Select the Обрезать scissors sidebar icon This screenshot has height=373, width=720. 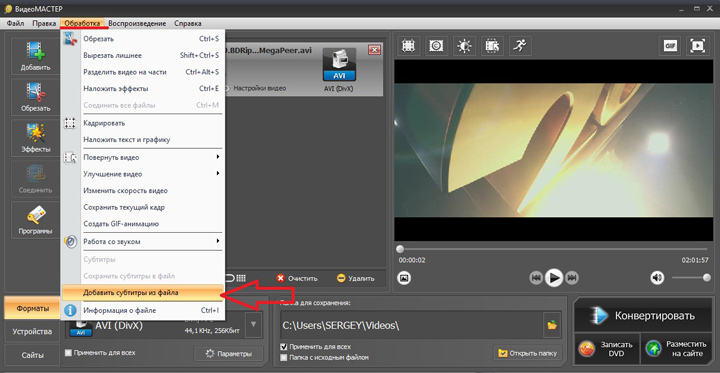35,97
